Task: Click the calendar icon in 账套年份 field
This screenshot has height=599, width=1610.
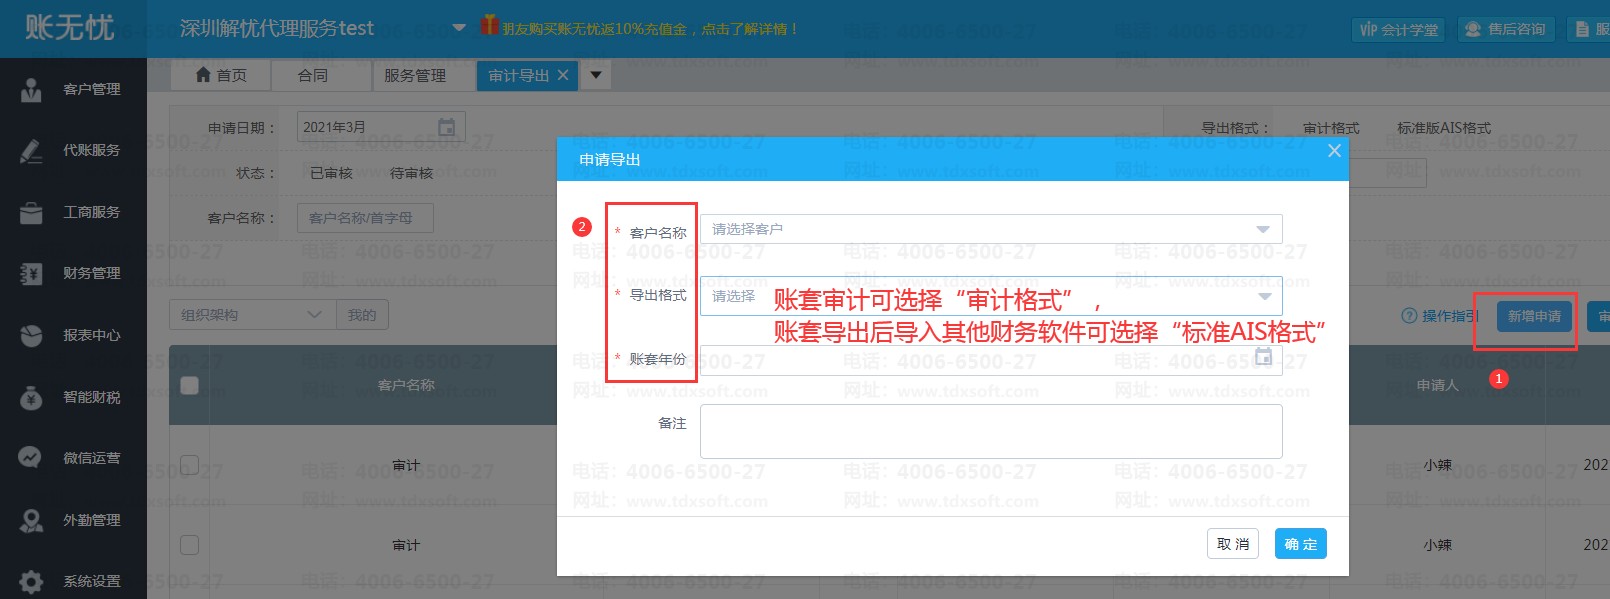Action: click(1263, 357)
